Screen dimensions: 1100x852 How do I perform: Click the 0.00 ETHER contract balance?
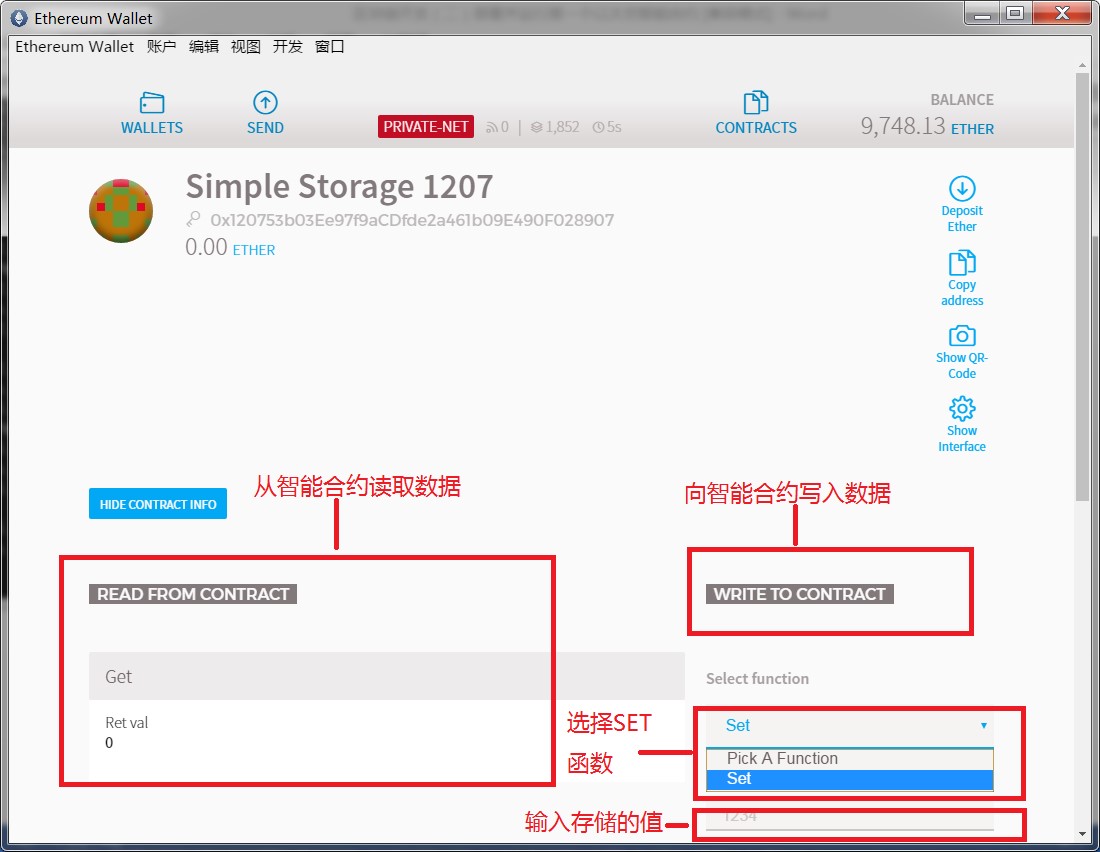(230, 248)
